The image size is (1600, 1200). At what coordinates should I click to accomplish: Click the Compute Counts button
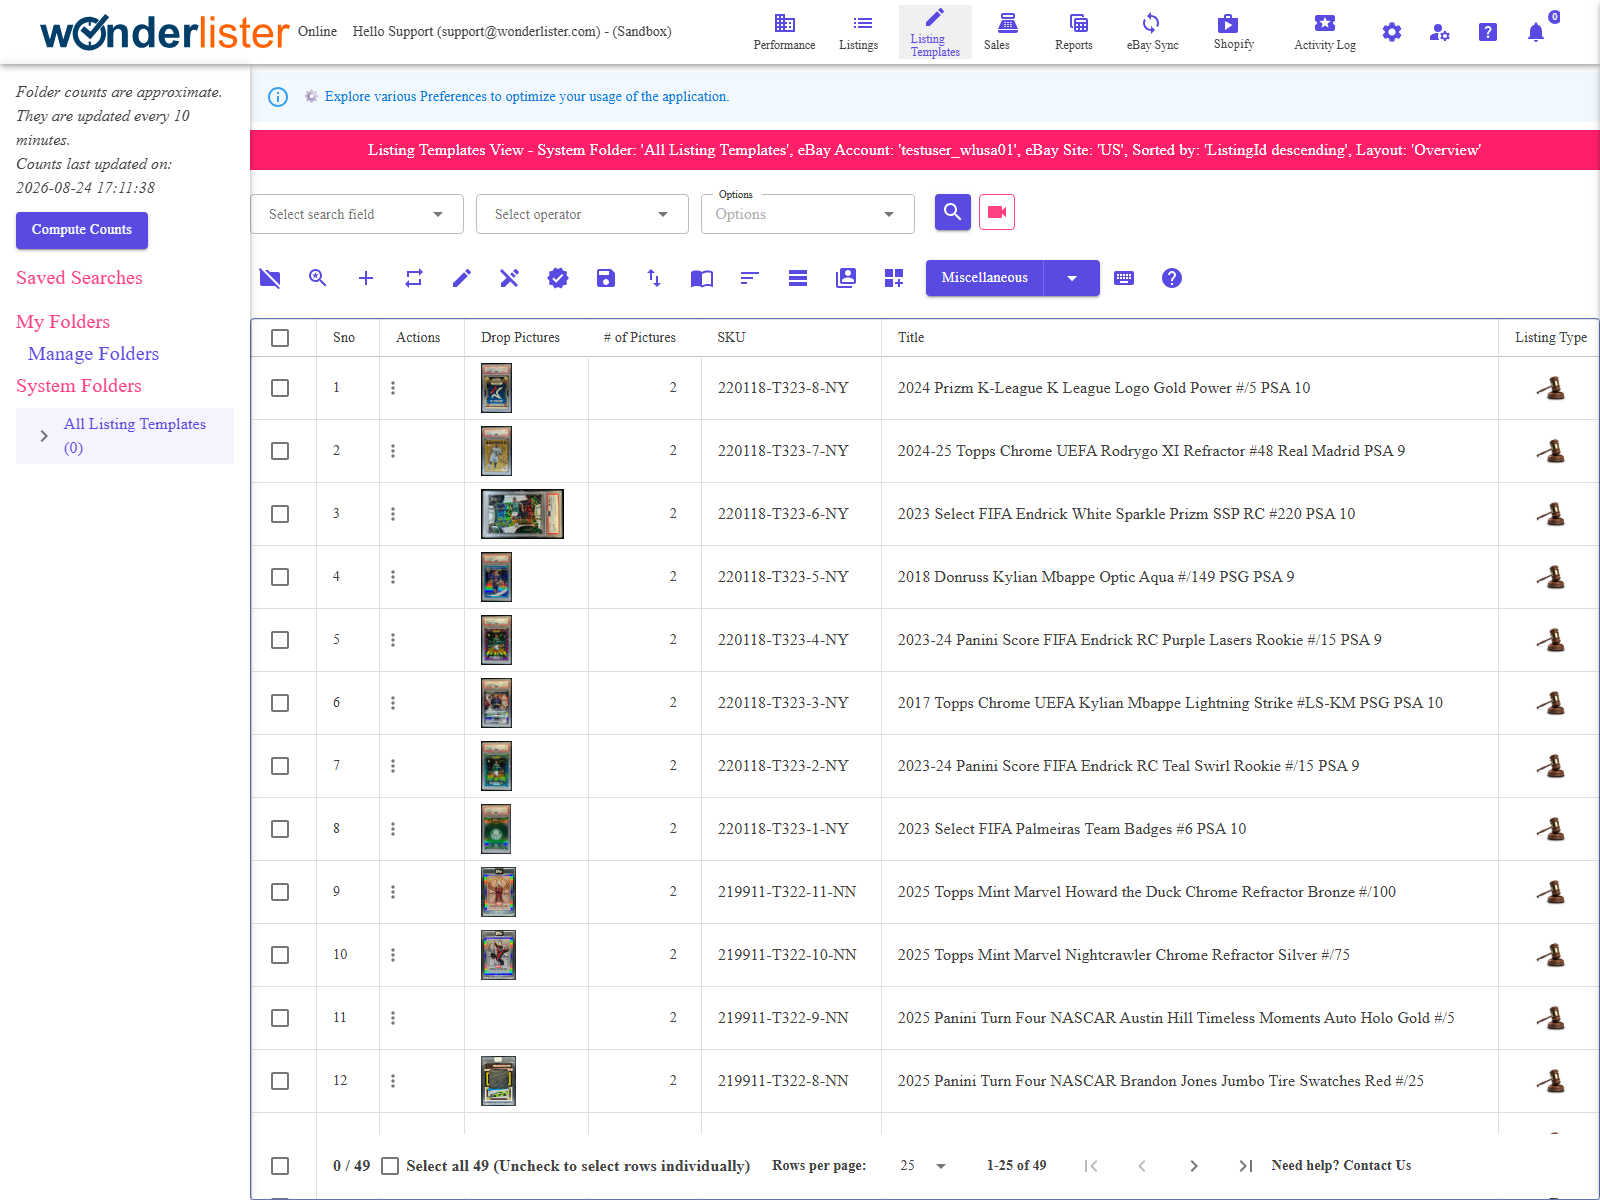pos(82,230)
